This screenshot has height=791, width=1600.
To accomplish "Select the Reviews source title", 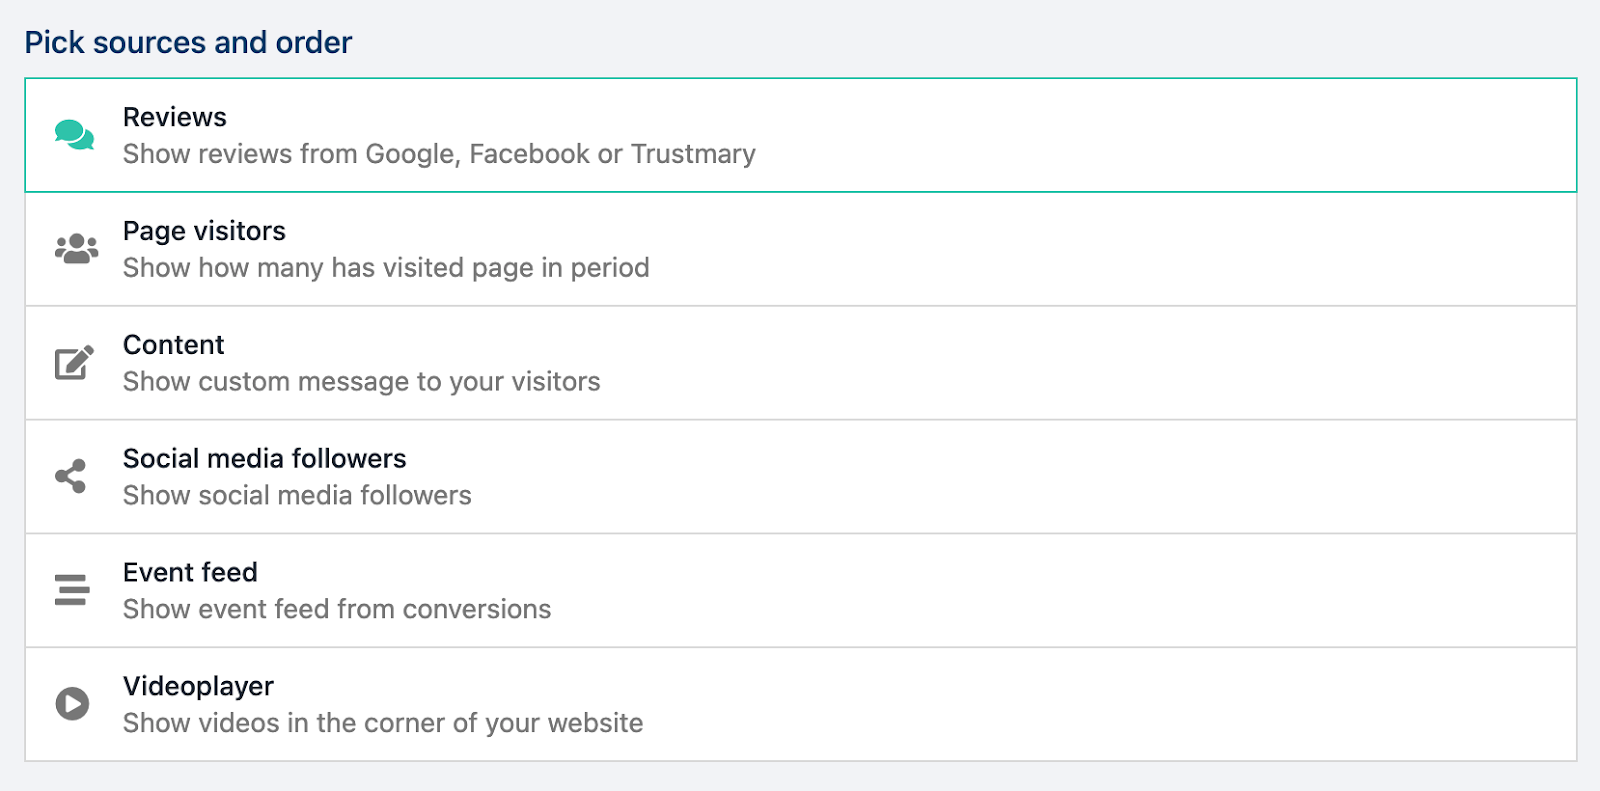I will (x=174, y=117).
